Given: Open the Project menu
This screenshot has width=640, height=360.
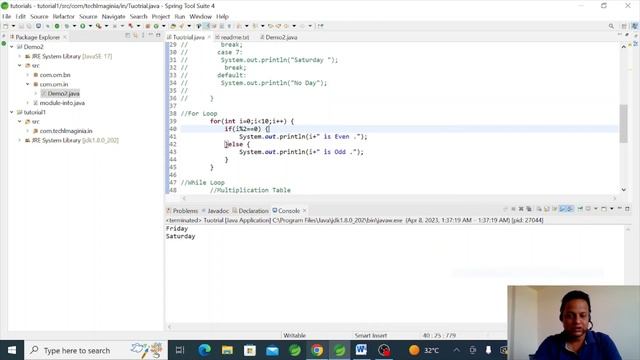Looking at the screenshot, I should 160,17.
